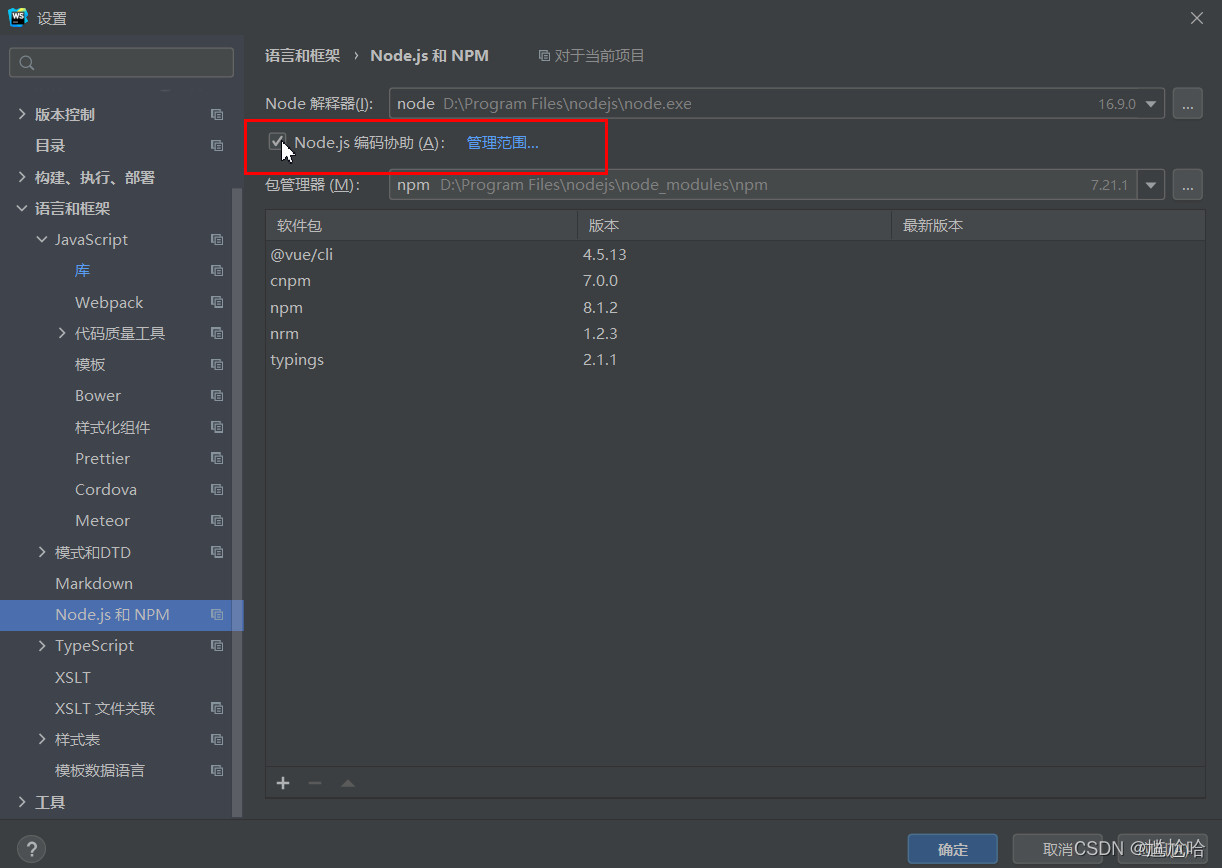Click project-level icon beside Node.js 和 NPM
This screenshot has width=1222, height=868.
[217, 615]
